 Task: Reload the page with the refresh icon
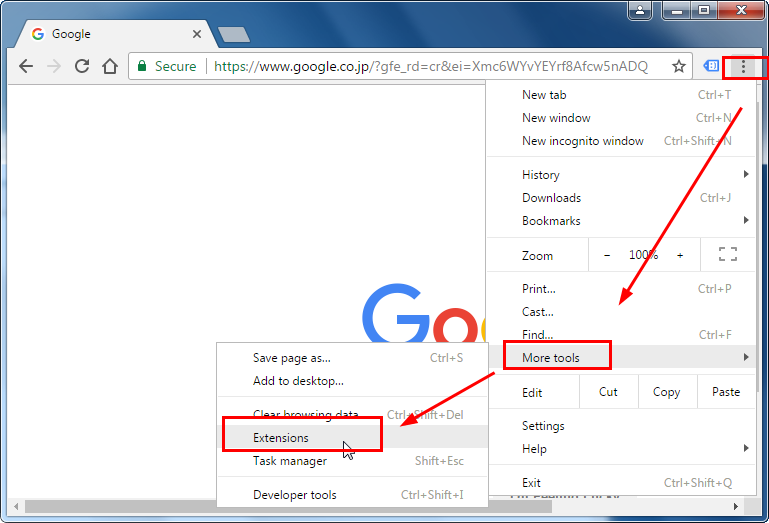[x=82, y=66]
